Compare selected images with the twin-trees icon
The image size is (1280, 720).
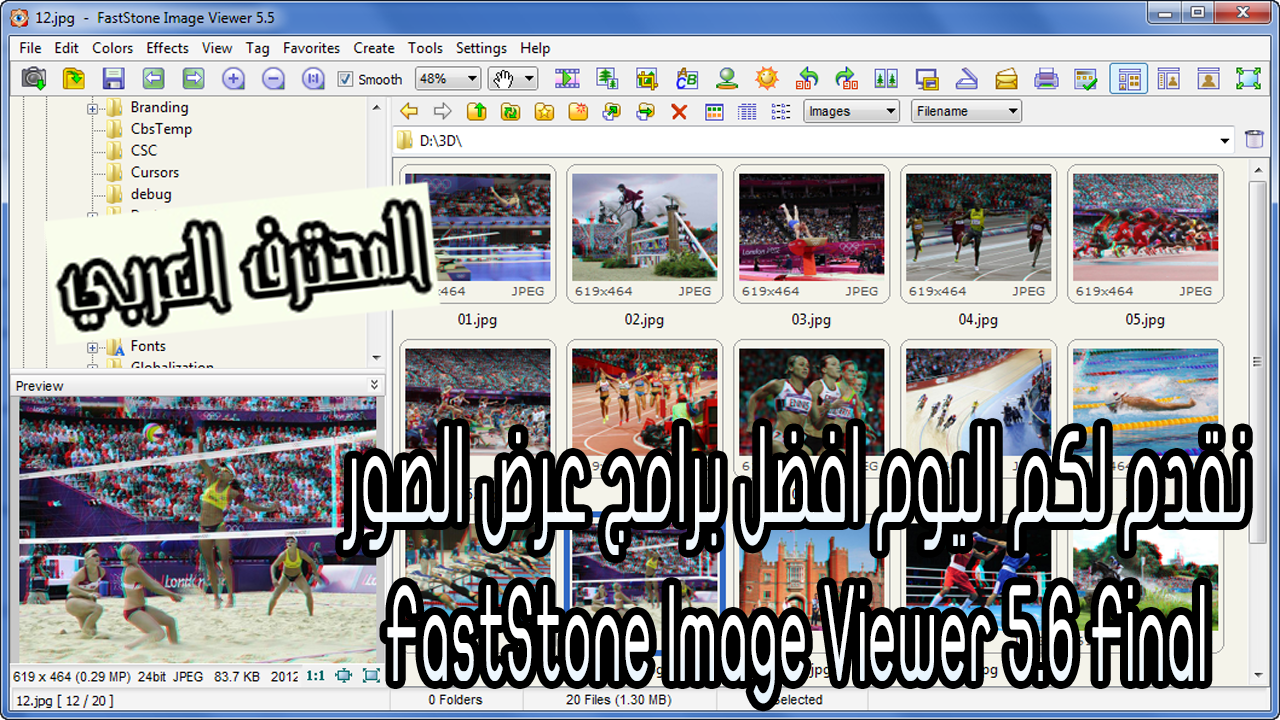[x=886, y=78]
